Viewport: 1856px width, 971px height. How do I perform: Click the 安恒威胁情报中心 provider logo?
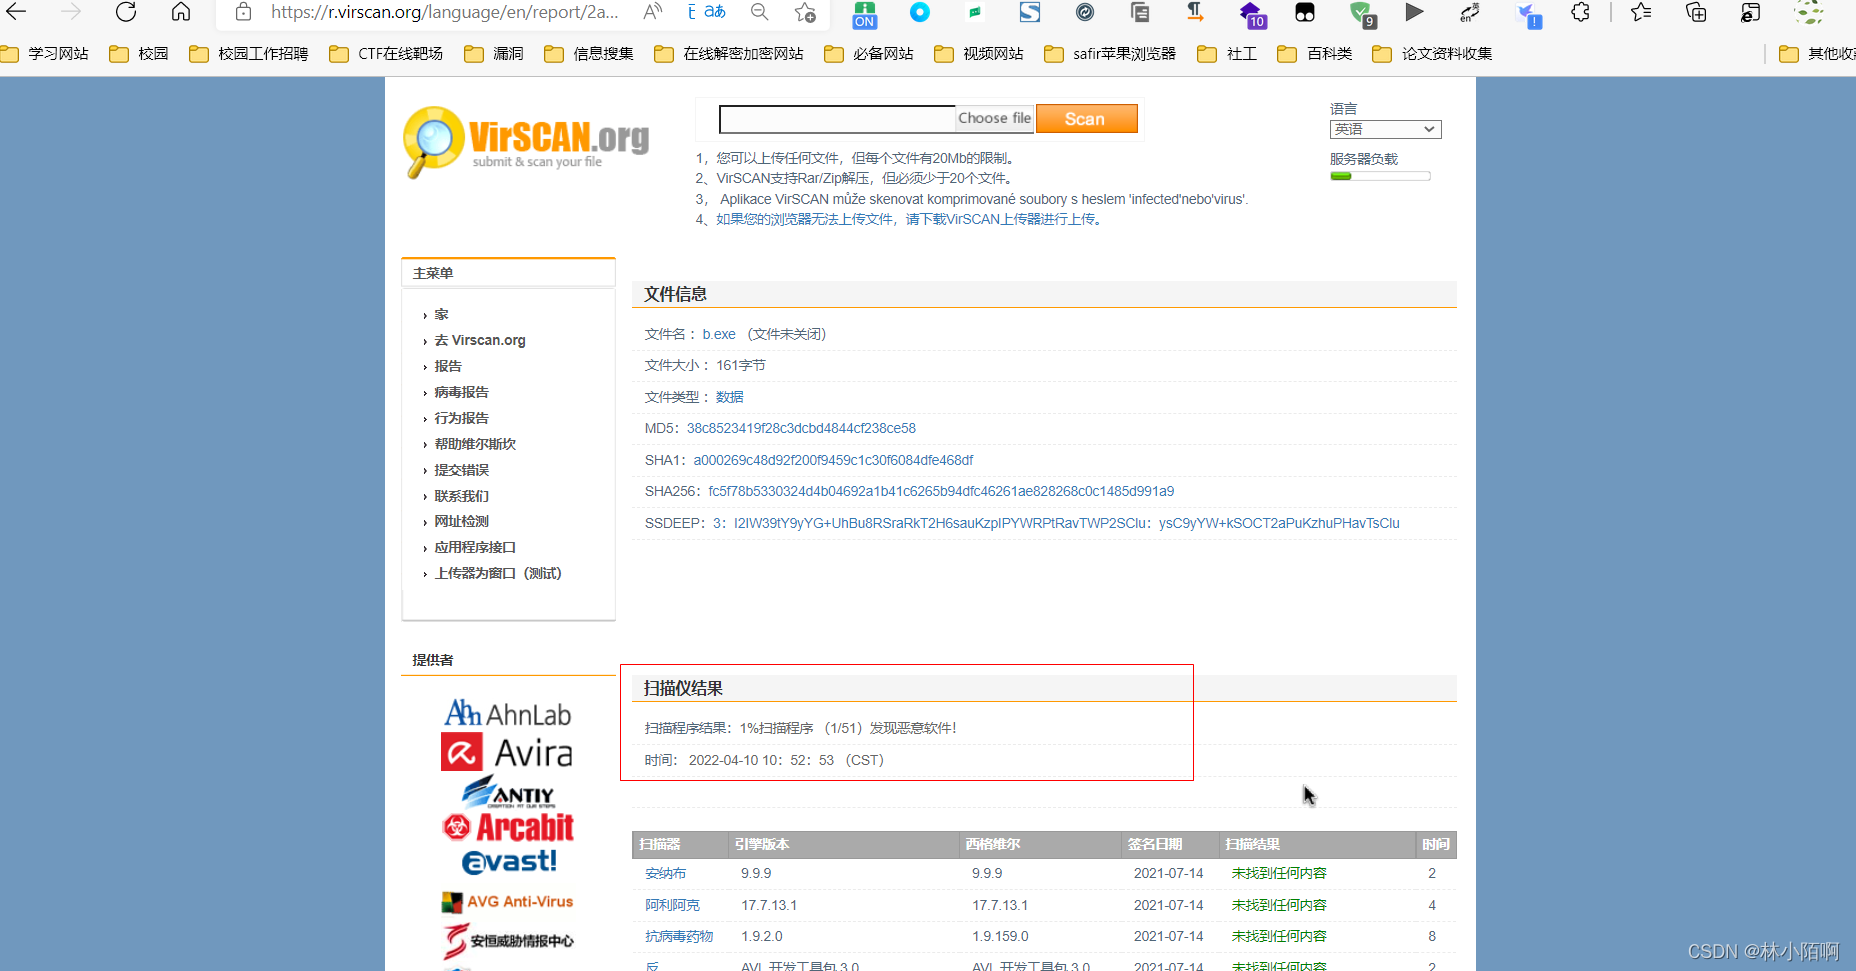[x=508, y=940]
